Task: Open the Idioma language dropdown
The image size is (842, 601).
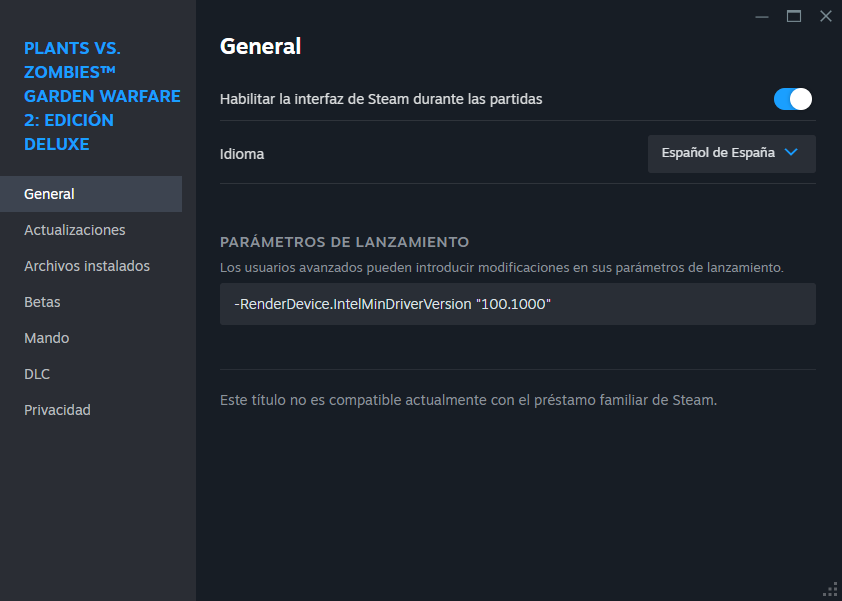Action: (731, 154)
